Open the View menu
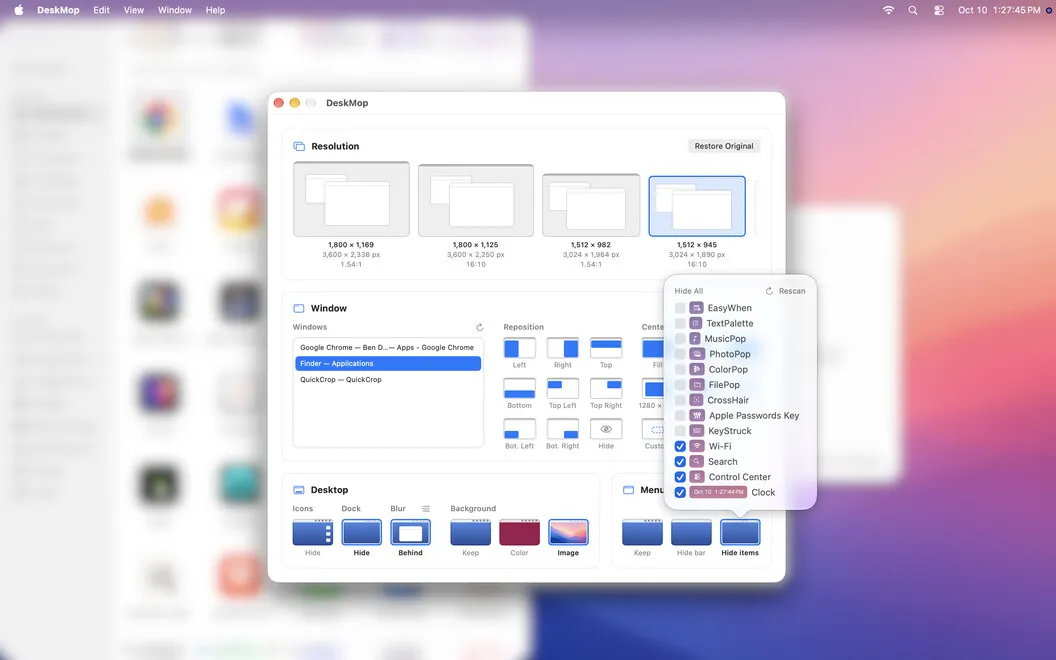 point(134,10)
